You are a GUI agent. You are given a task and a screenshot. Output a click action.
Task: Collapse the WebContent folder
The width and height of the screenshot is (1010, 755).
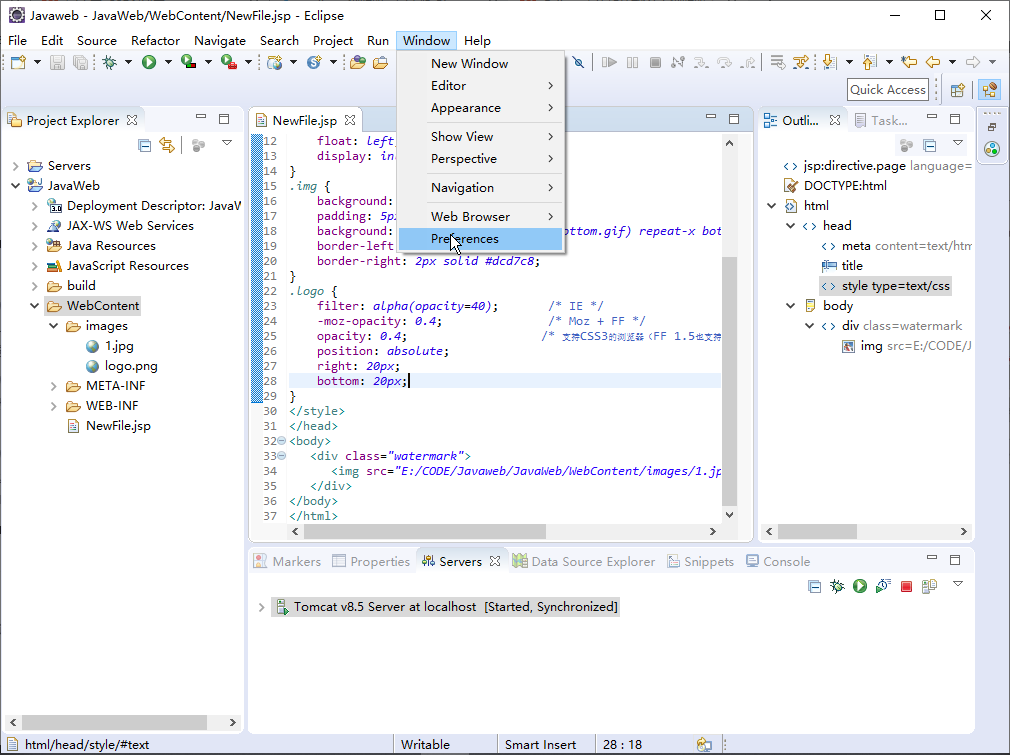click(x=35, y=305)
